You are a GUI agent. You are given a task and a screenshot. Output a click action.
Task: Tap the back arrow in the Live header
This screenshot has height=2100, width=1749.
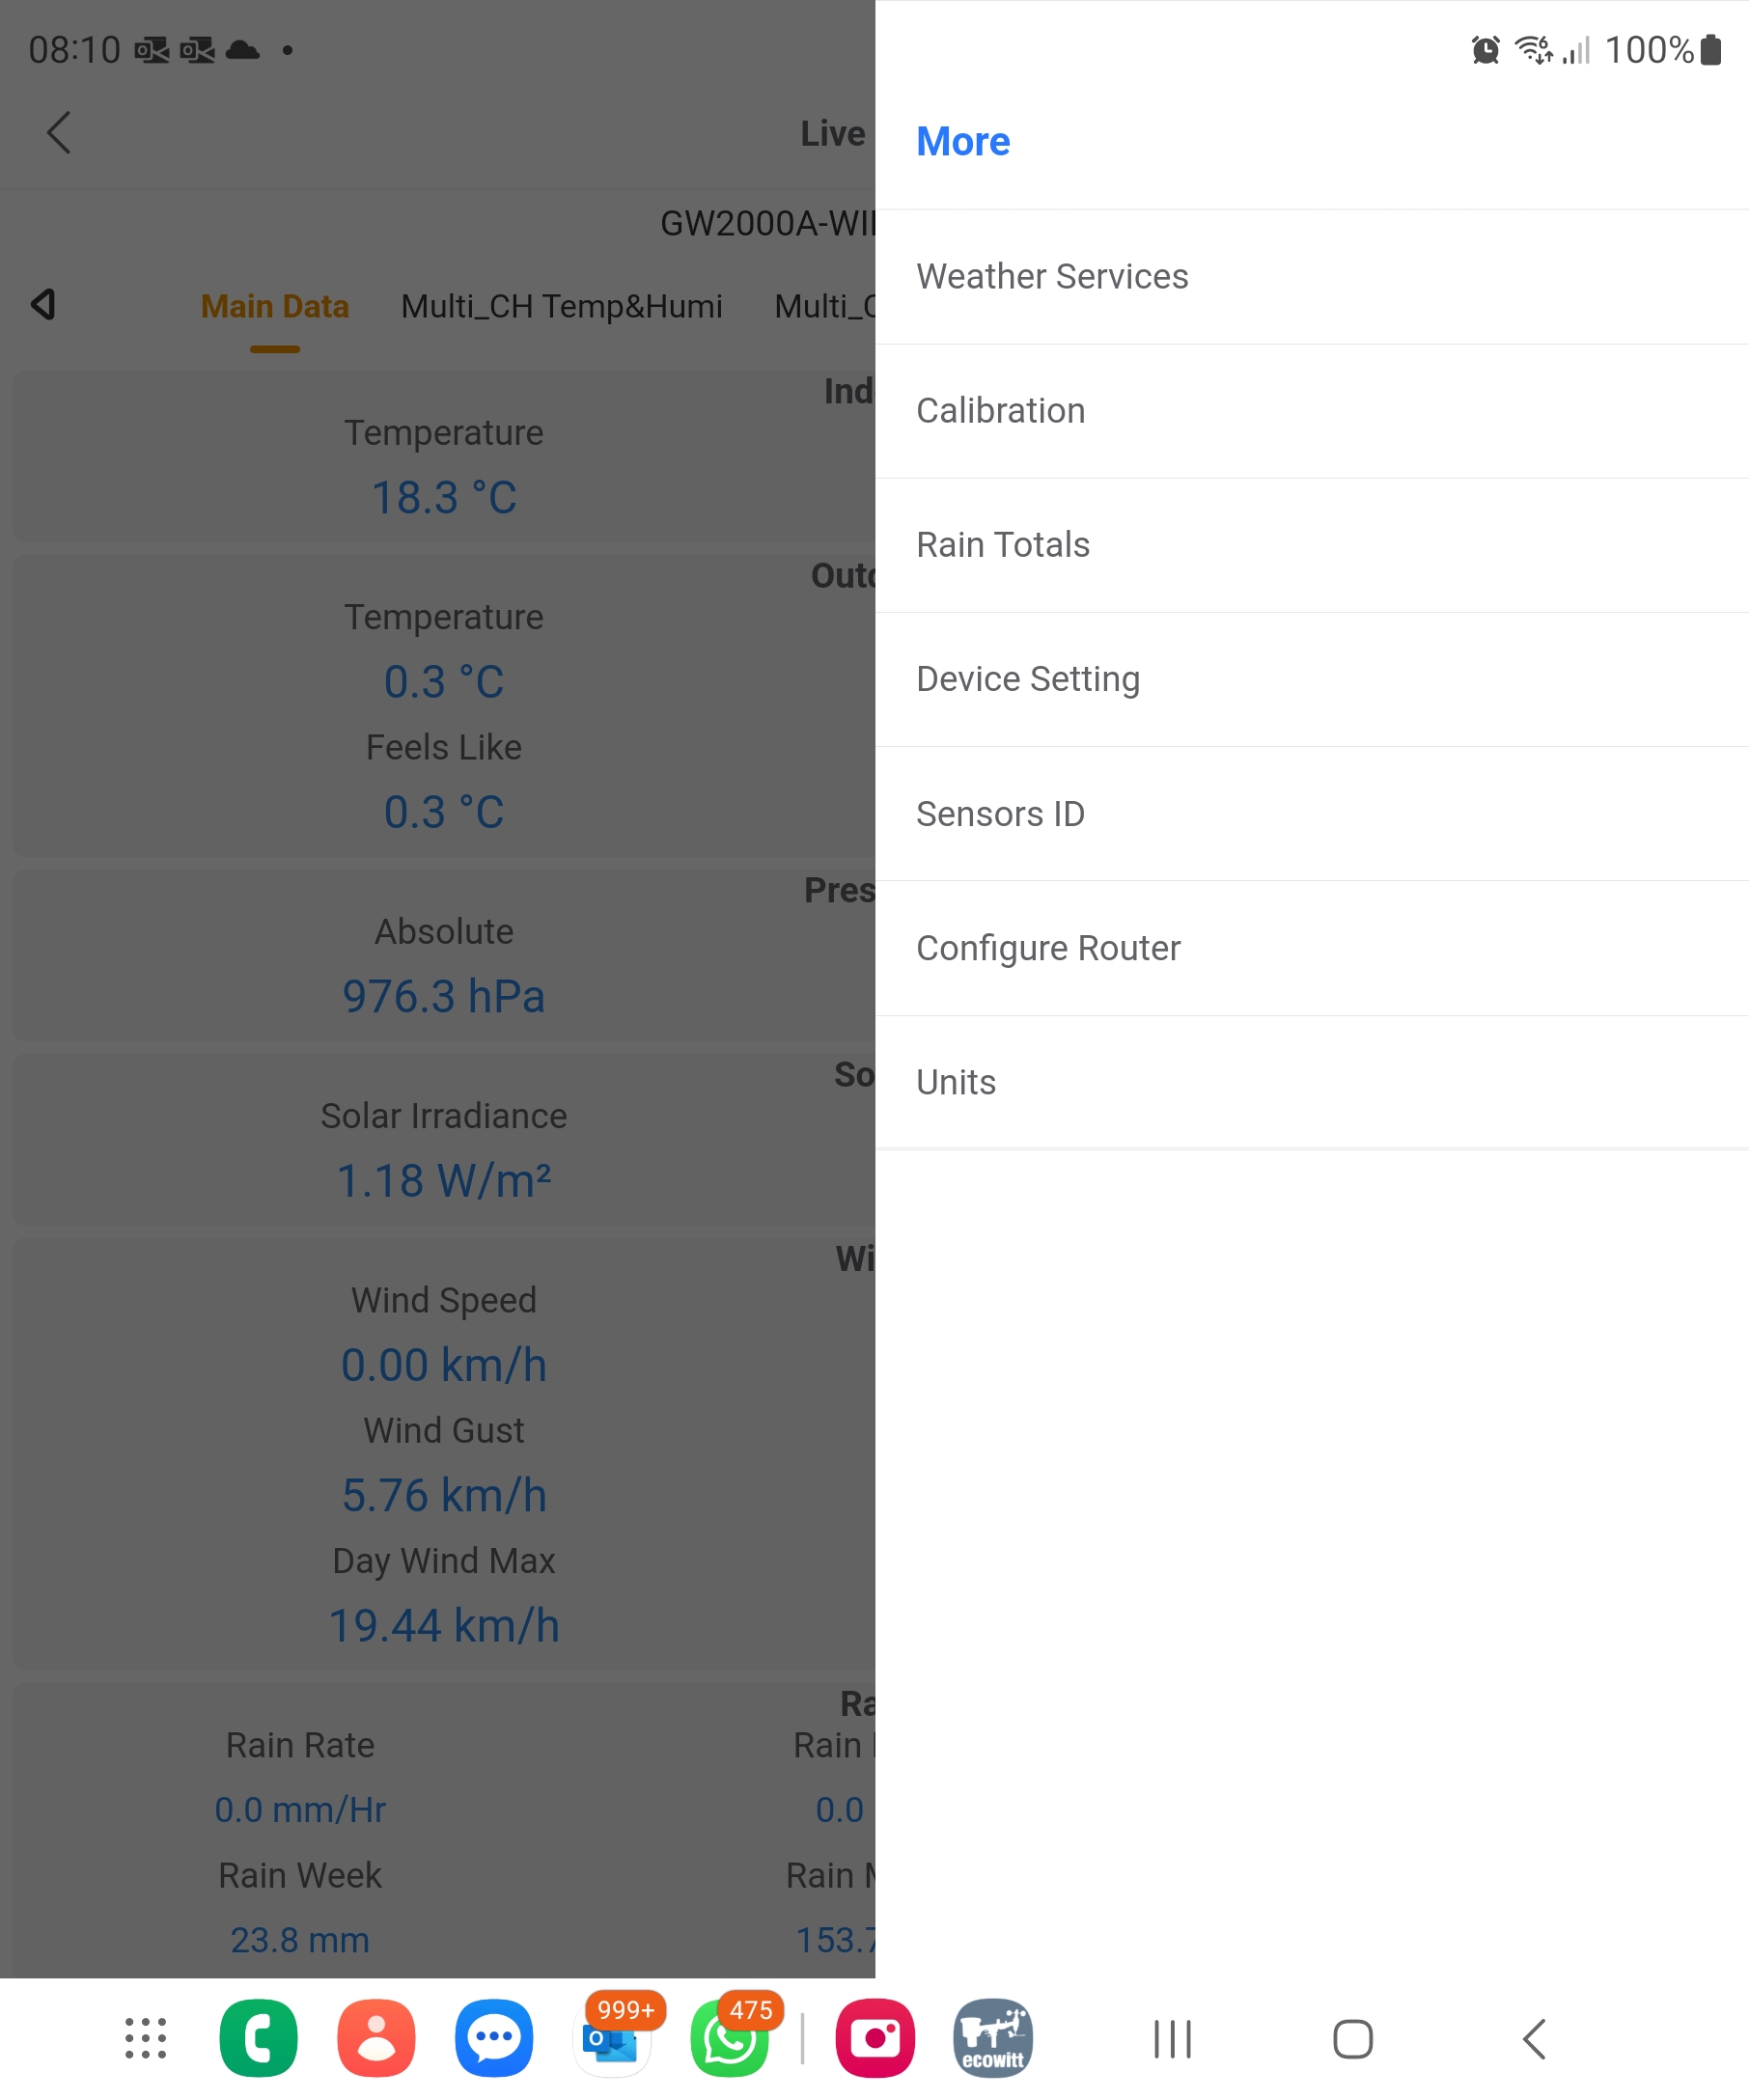[x=59, y=133]
